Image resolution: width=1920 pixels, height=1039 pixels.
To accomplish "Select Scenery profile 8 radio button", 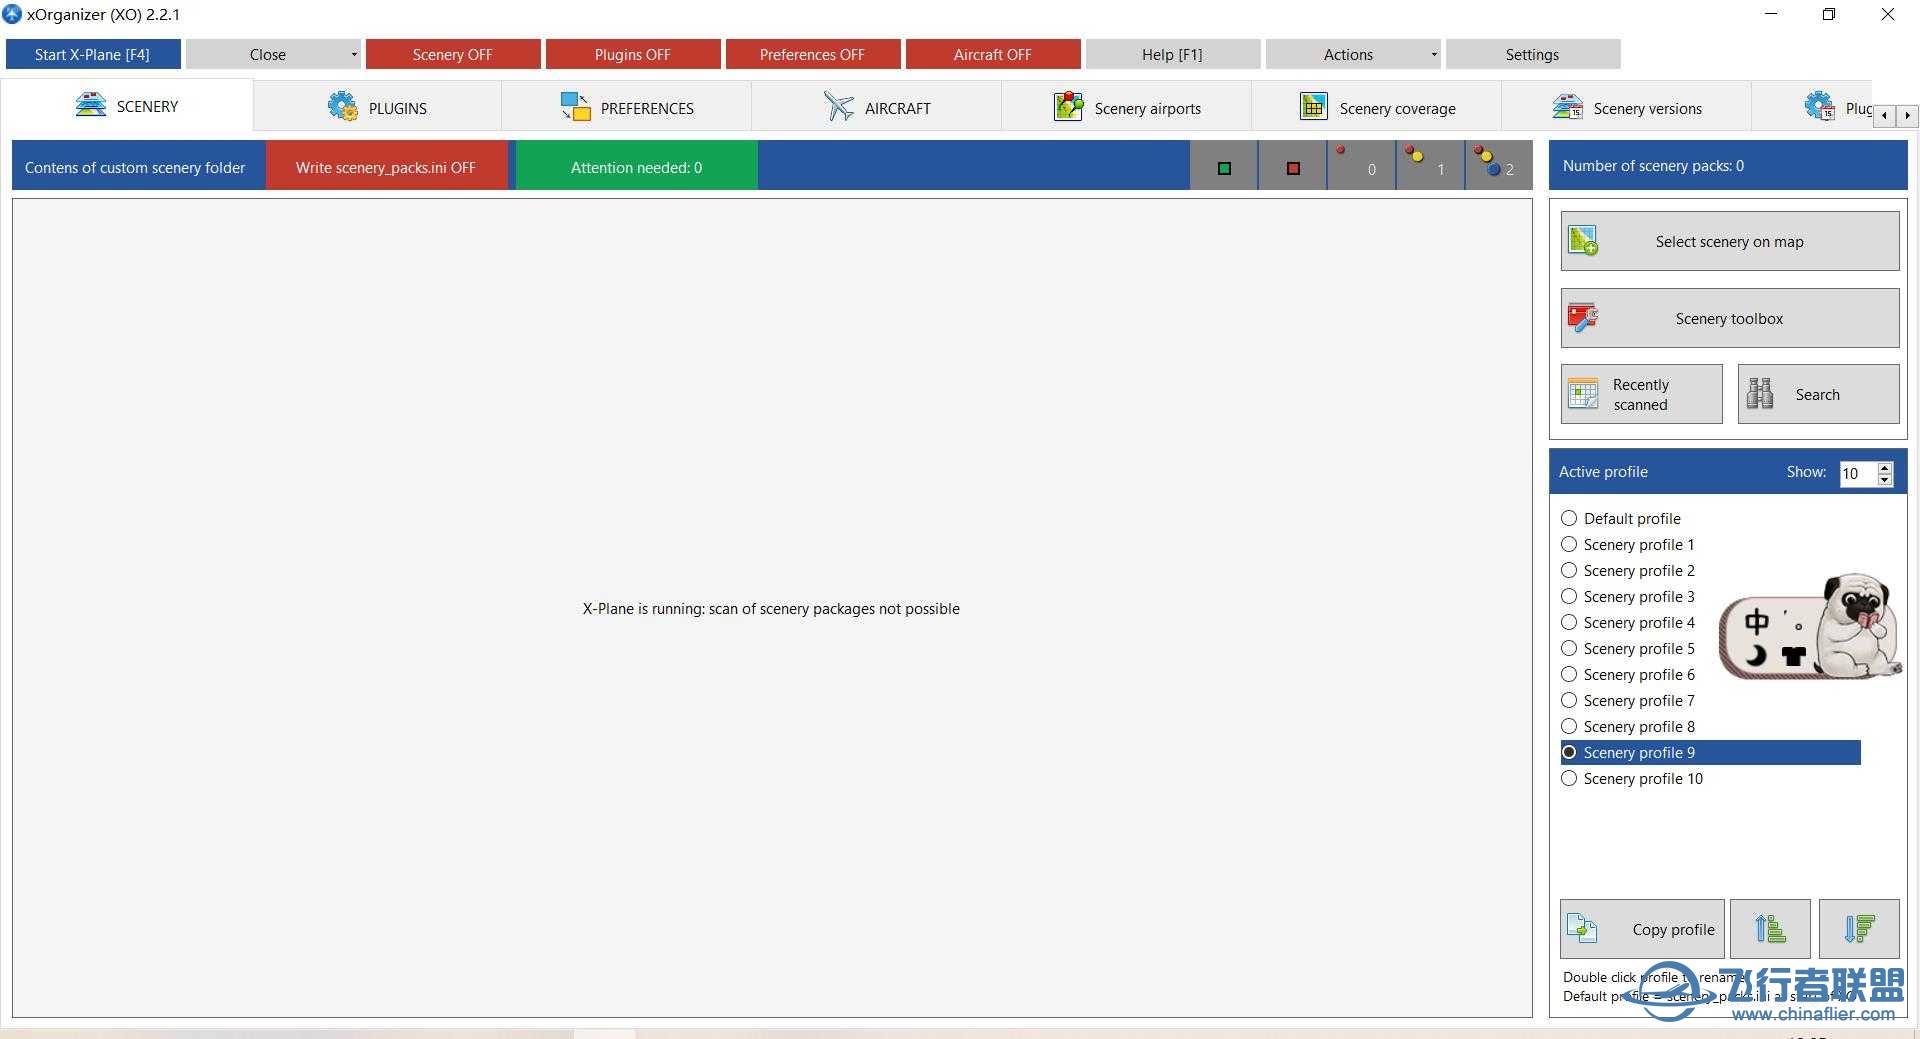I will point(1569,726).
